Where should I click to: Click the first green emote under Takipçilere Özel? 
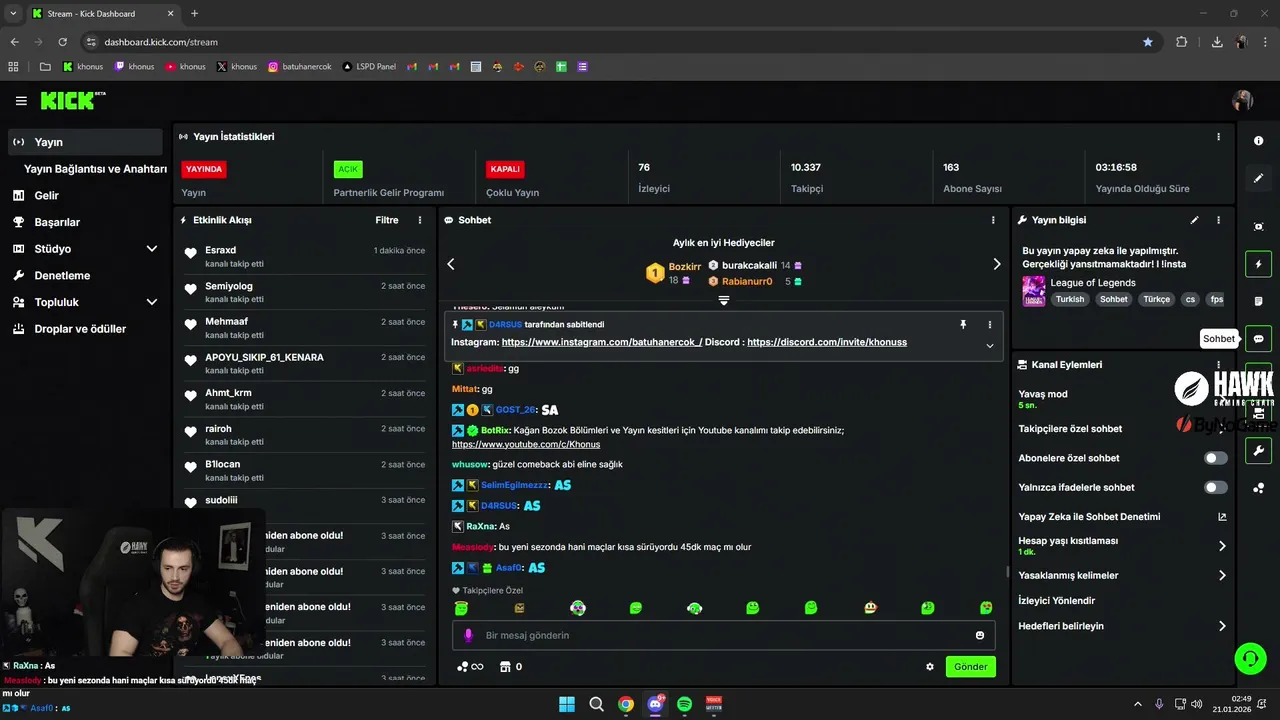(x=461, y=608)
